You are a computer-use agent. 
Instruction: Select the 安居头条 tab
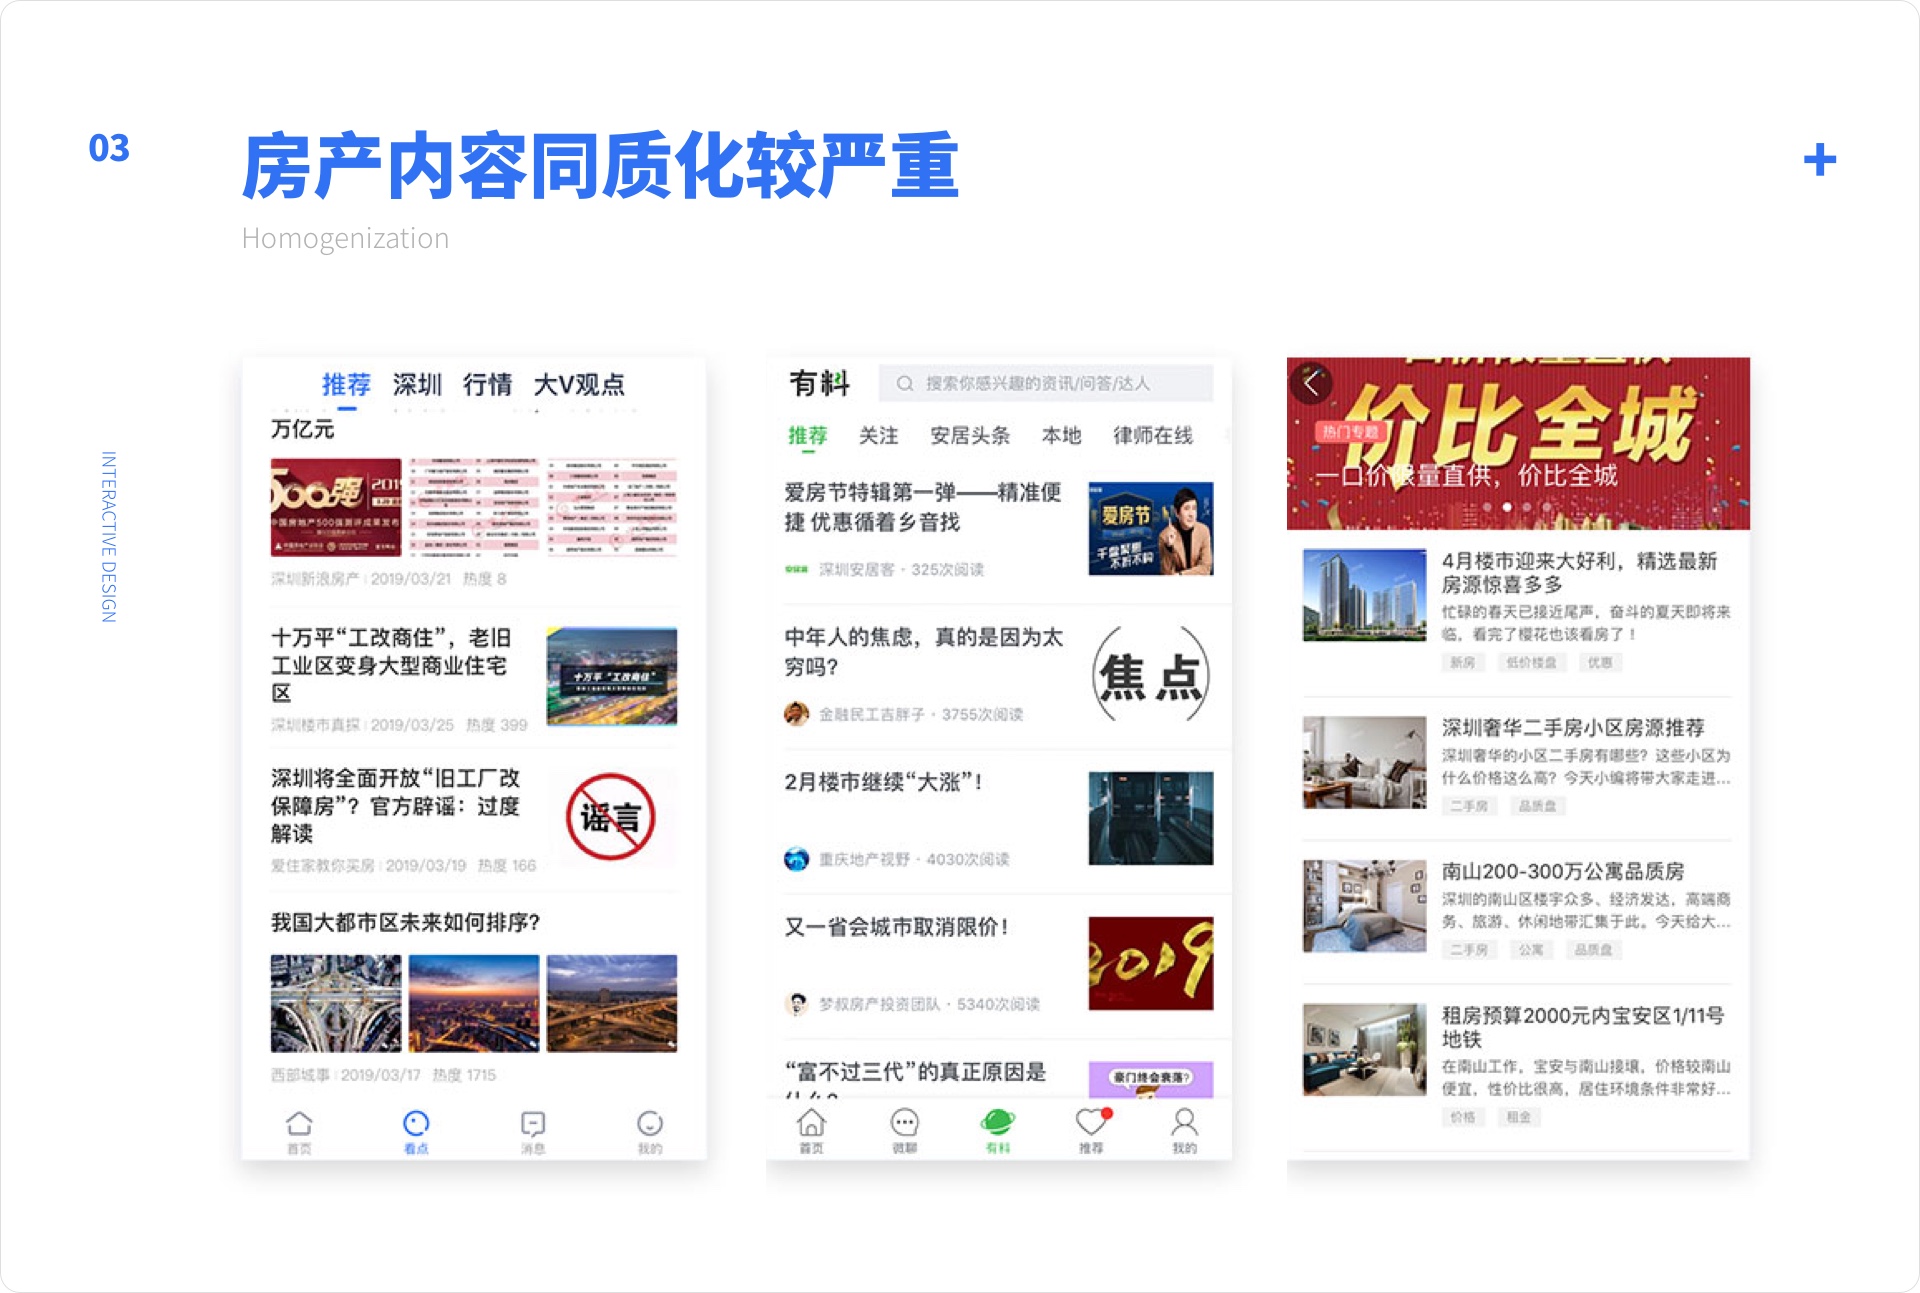click(x=969, y=436)
